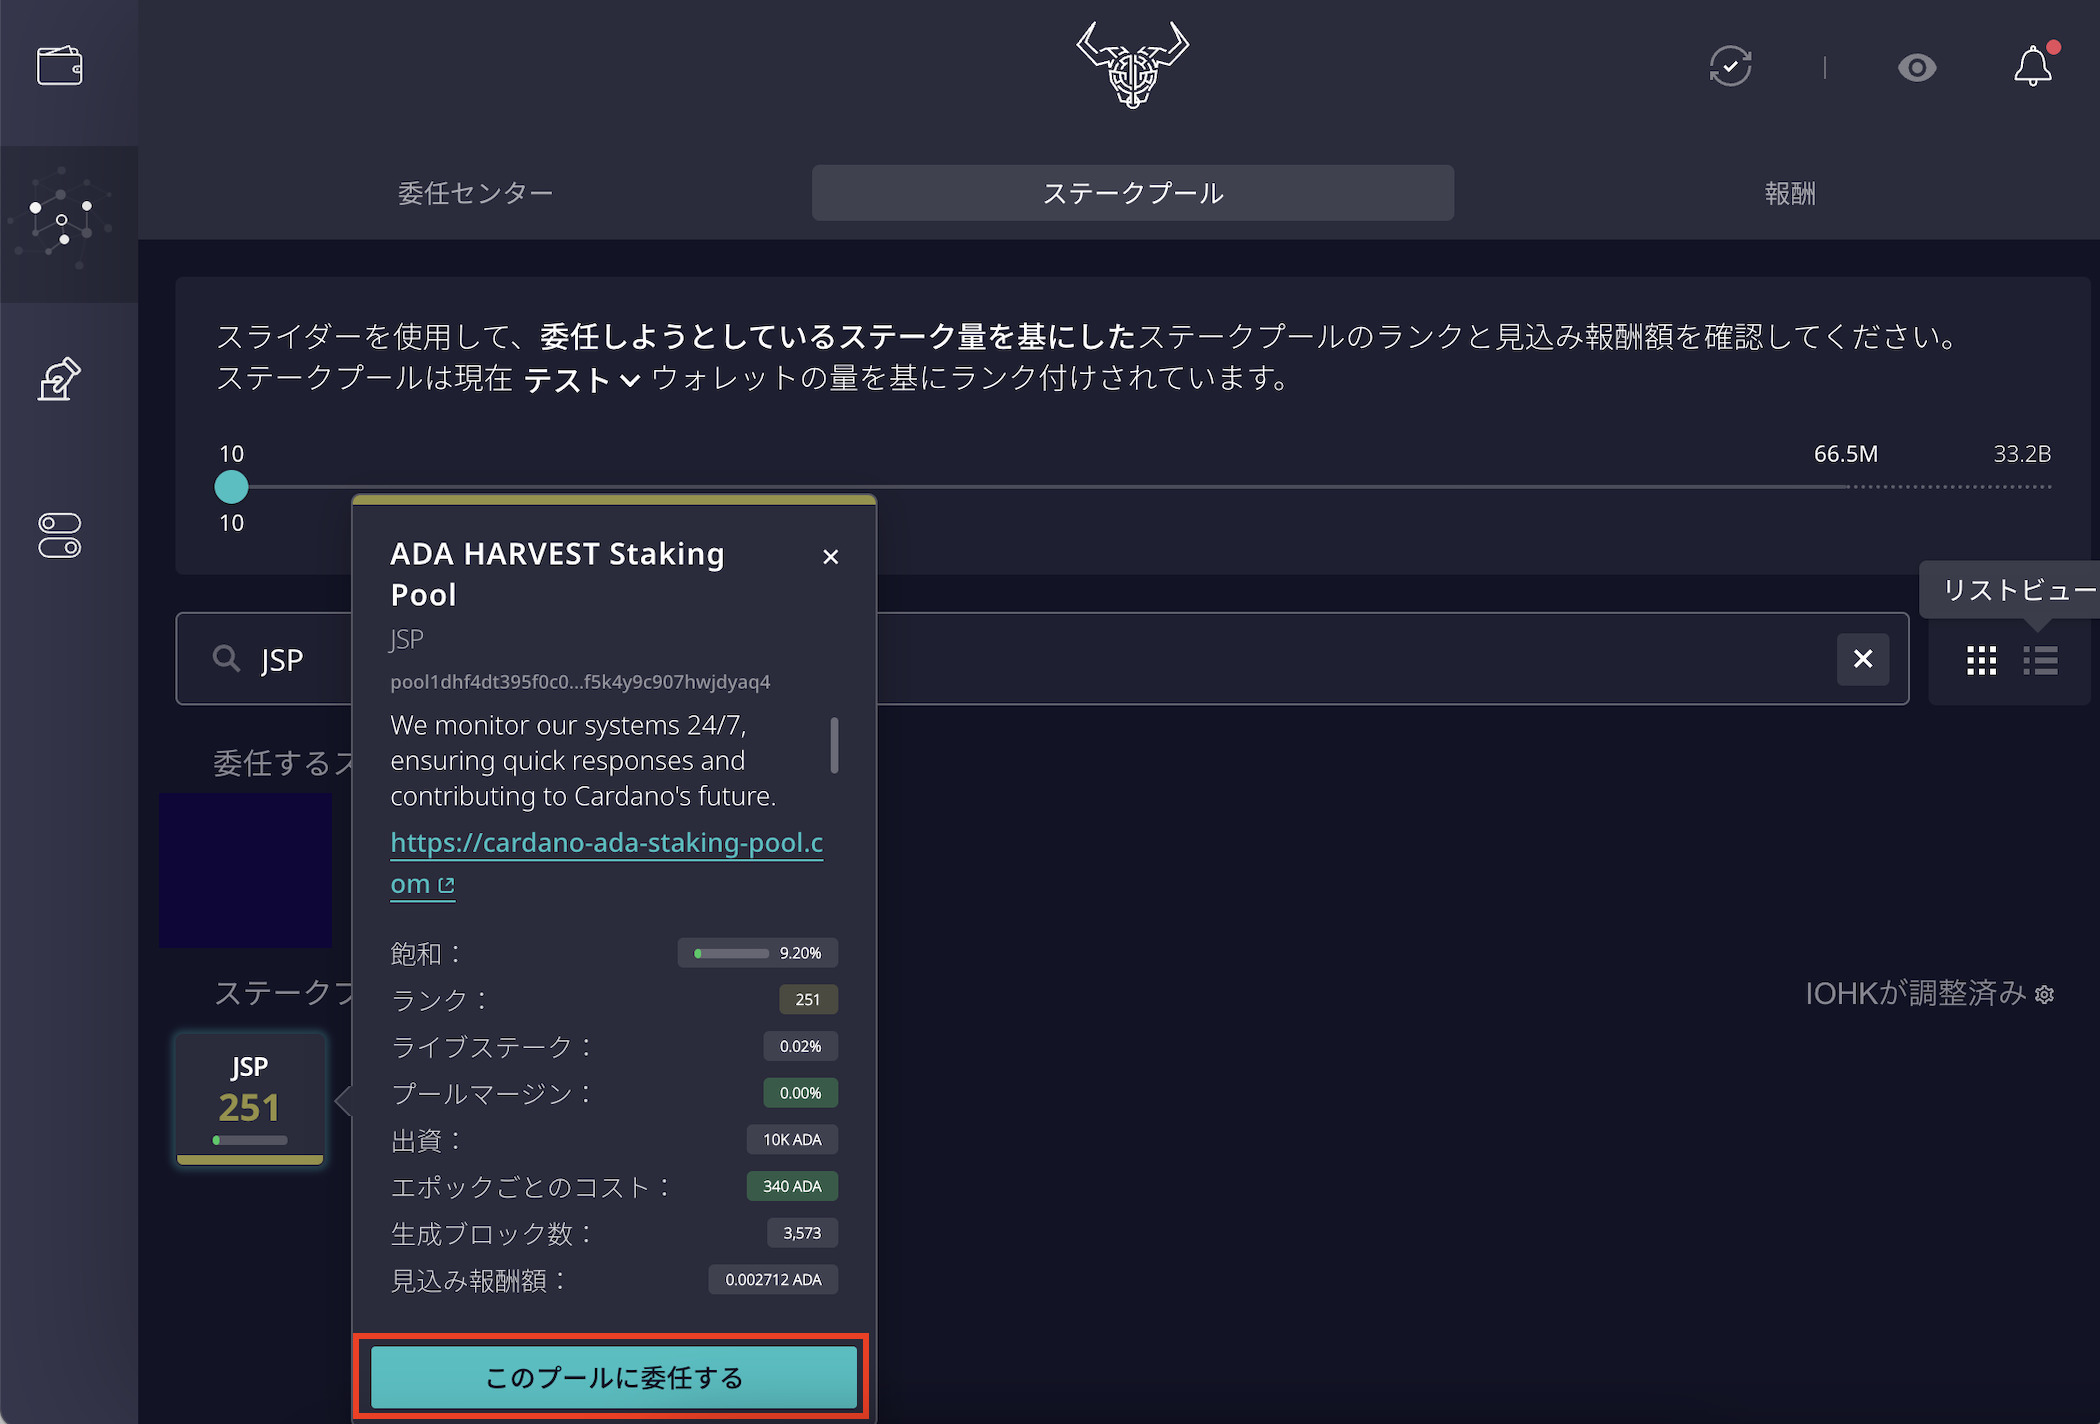Select the JSP 251 pool thumbnail
This screenshot has width=2100, height=1424.
pos(250,1098)
